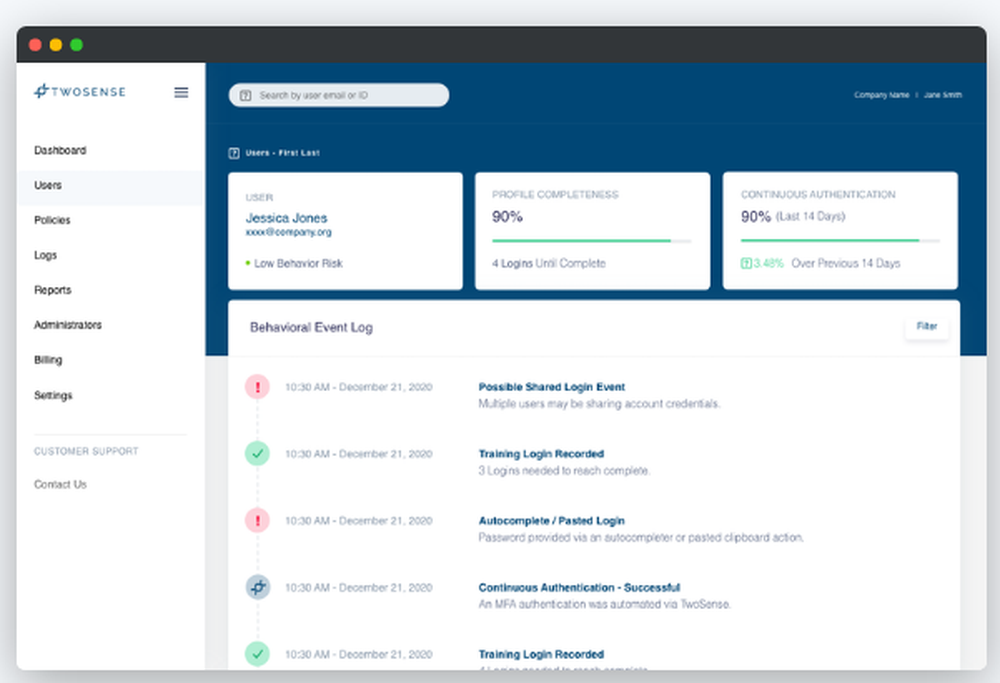Open the Policies page
The image size is (1000, 683).
tap(53, 220)
